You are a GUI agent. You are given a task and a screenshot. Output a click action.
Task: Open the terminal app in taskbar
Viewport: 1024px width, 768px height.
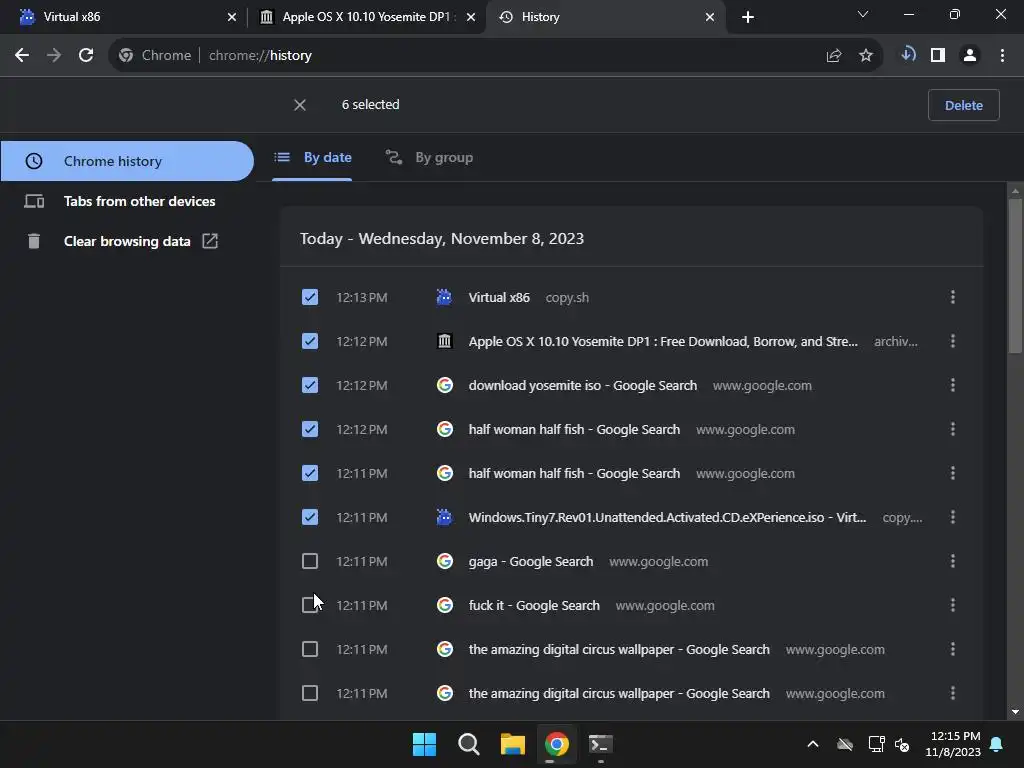click(x=601, y=744)
